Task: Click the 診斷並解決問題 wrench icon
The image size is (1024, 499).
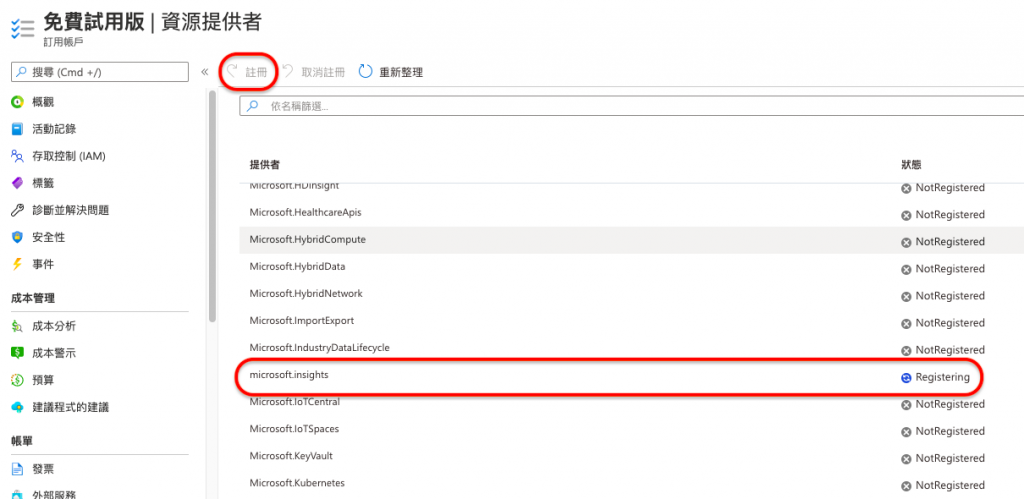Action: click(x=18, y=210)
